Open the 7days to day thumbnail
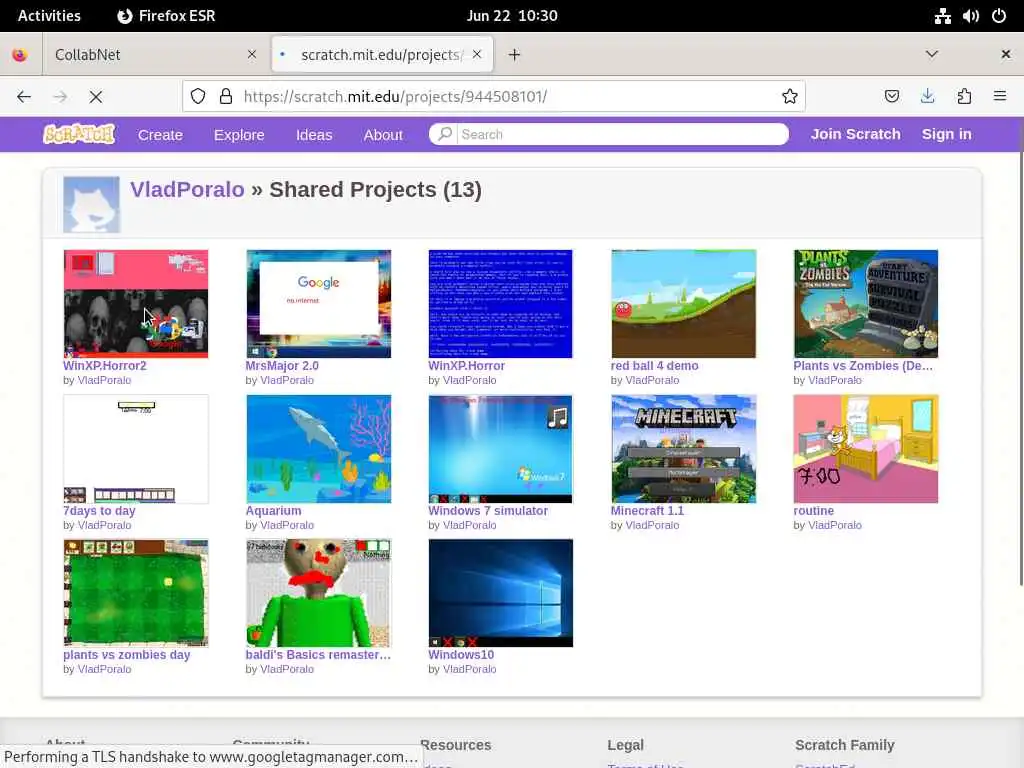The height and width of the screenshot is (768, 1024). tap(136, 449)
